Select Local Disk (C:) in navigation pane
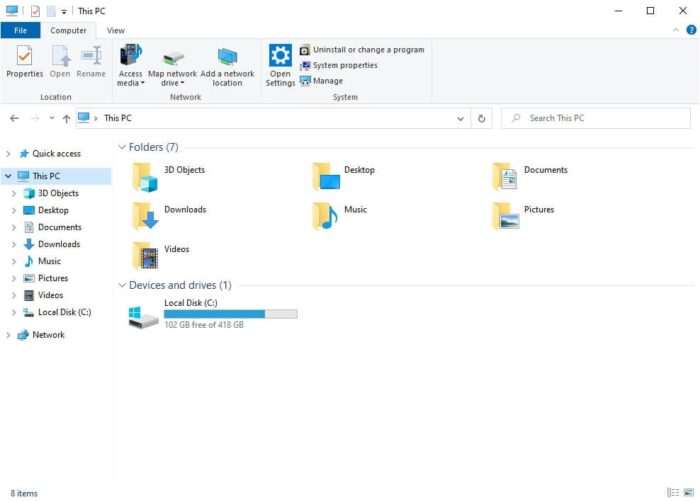The width and height of the screenshot is (700, 502). [x=64, y=312]
